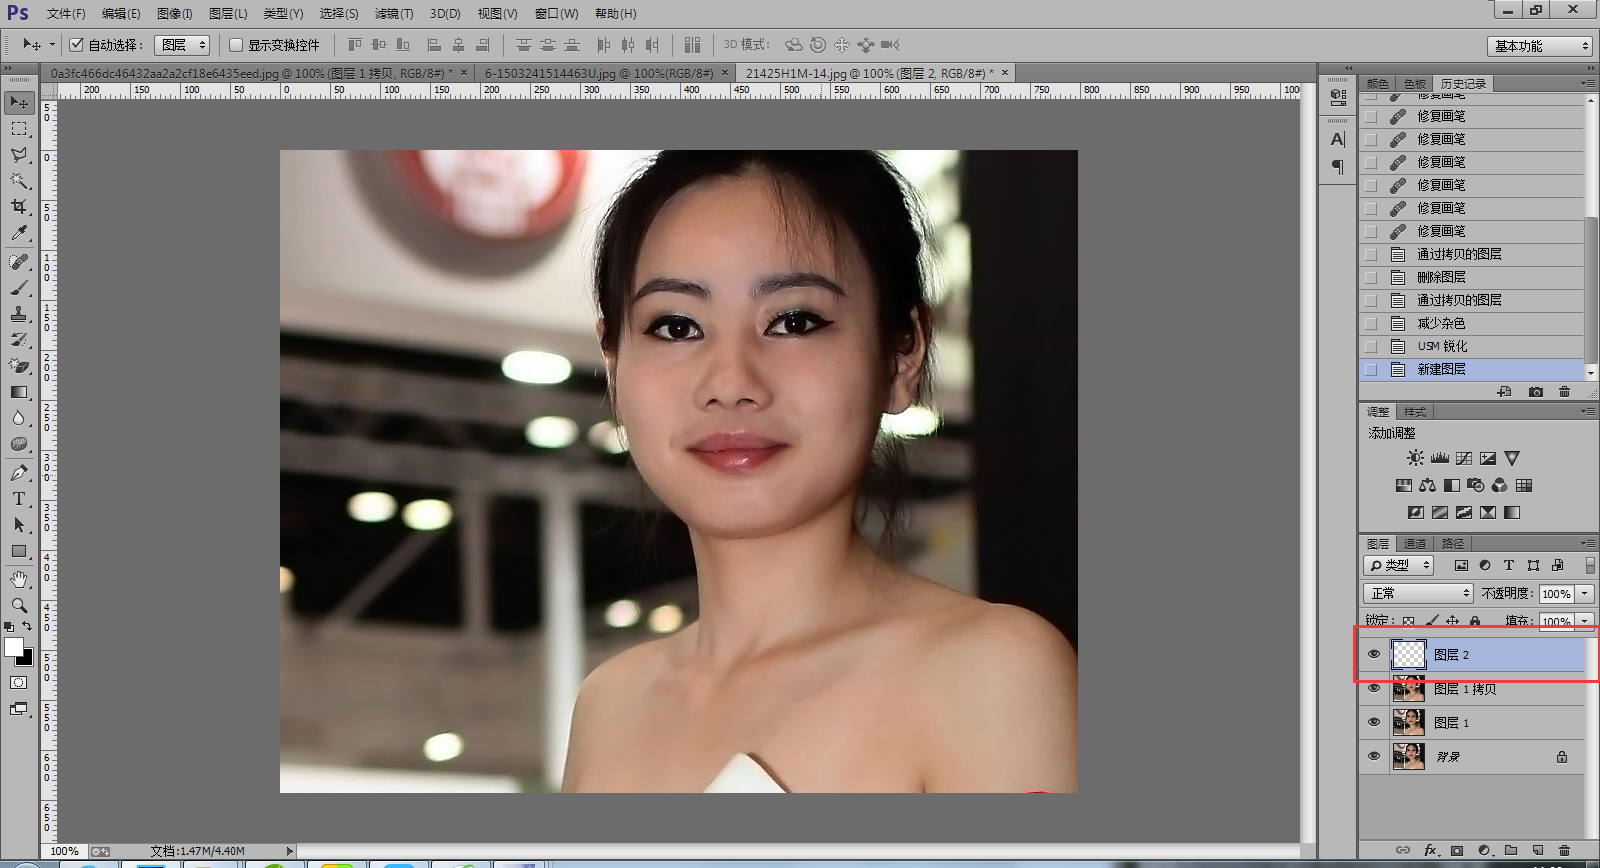Open the Paragraph panel icon
Viewport: 1600px width, 868px height.
tap(1338, 167)
